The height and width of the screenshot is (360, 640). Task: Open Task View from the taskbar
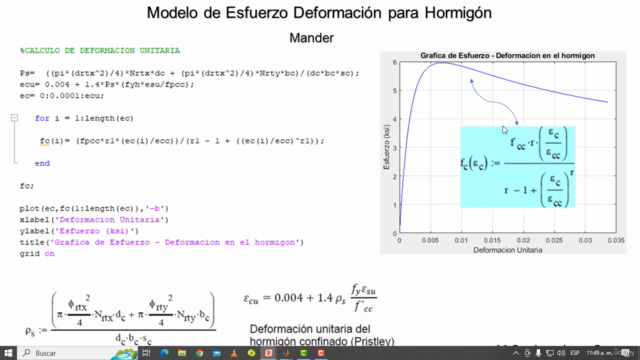coord(147,353)
